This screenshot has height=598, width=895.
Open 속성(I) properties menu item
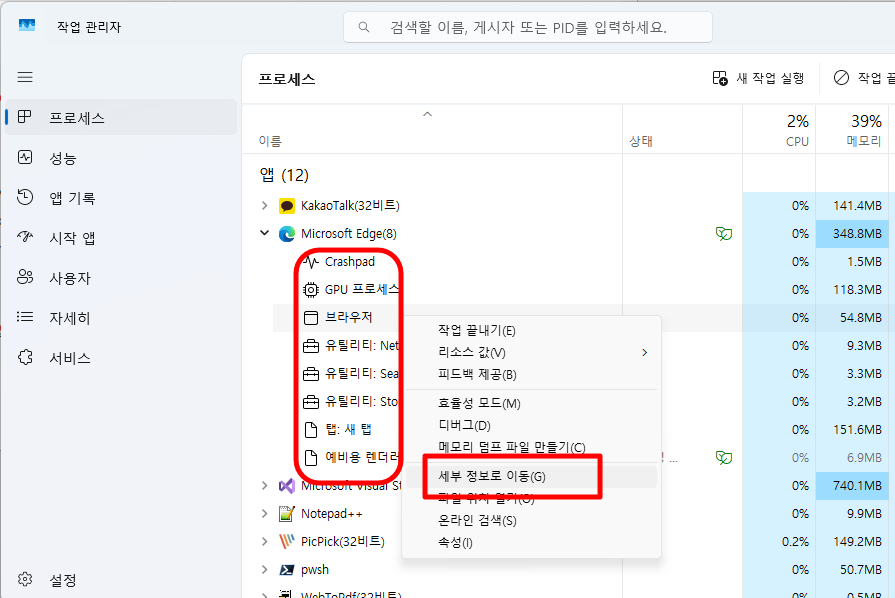pos(531,542)
